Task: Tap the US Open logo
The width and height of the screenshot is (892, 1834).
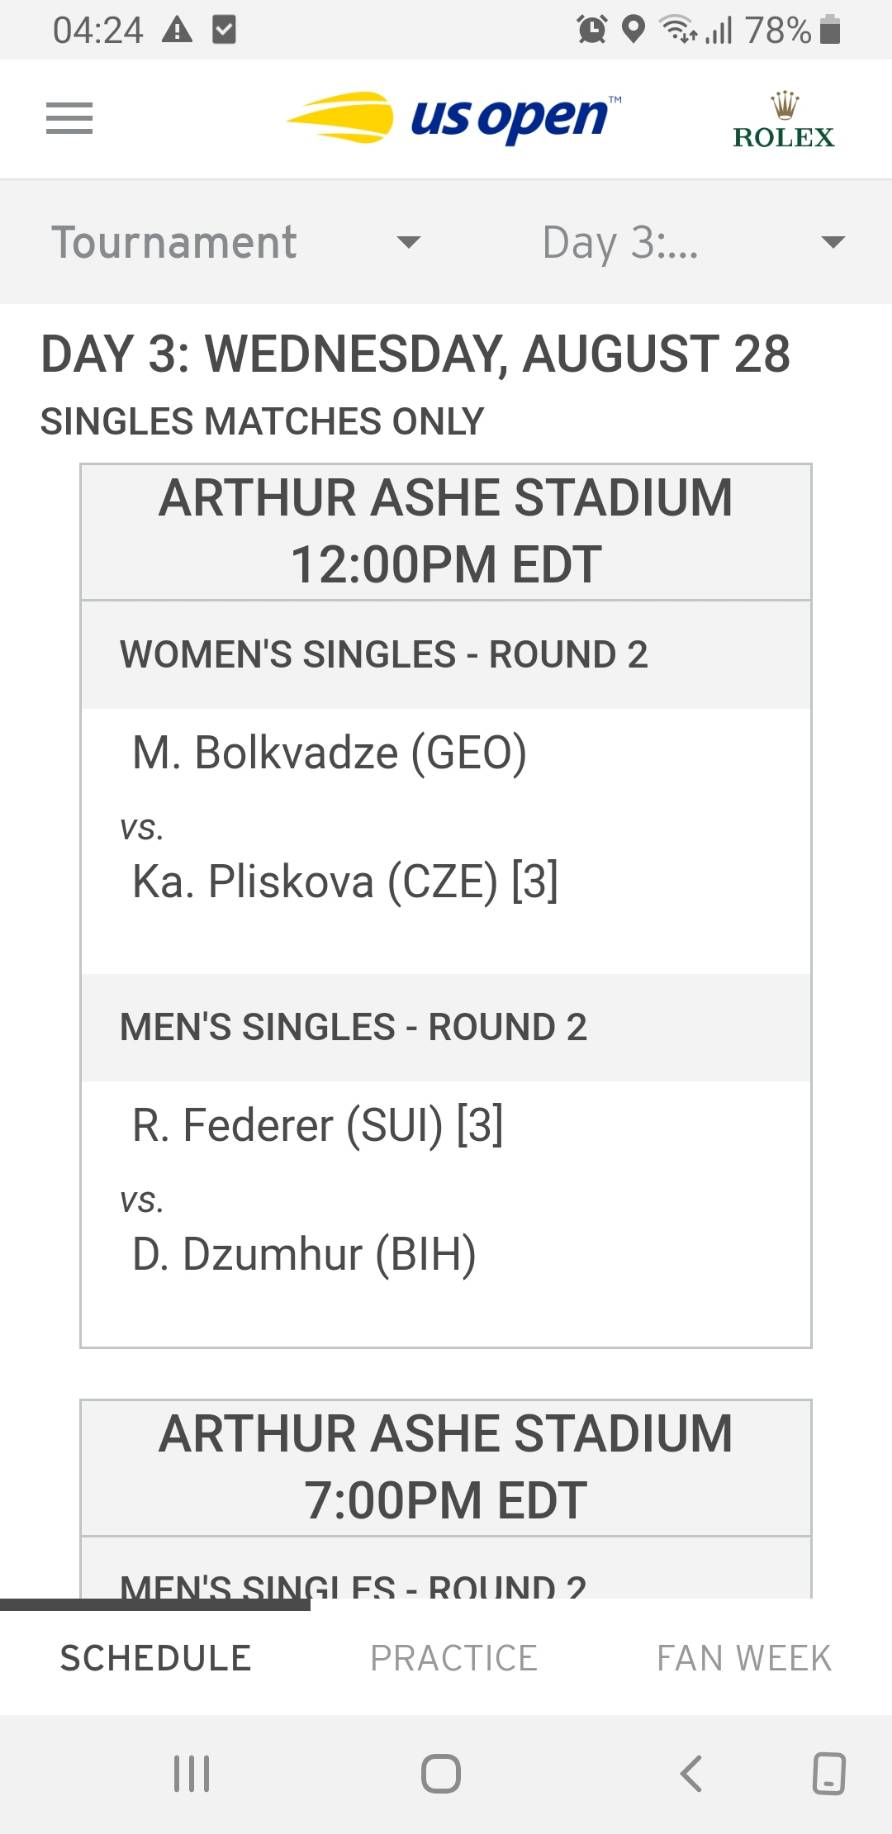Action: [x=453, y=119]
